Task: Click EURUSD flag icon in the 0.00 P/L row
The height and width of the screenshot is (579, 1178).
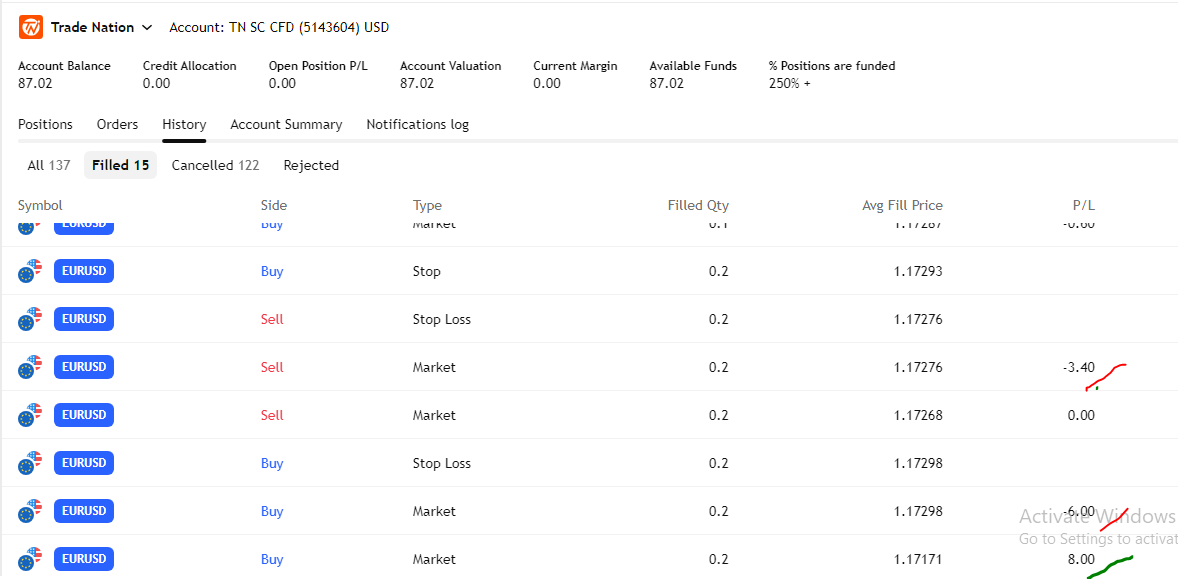Action: 30,415
